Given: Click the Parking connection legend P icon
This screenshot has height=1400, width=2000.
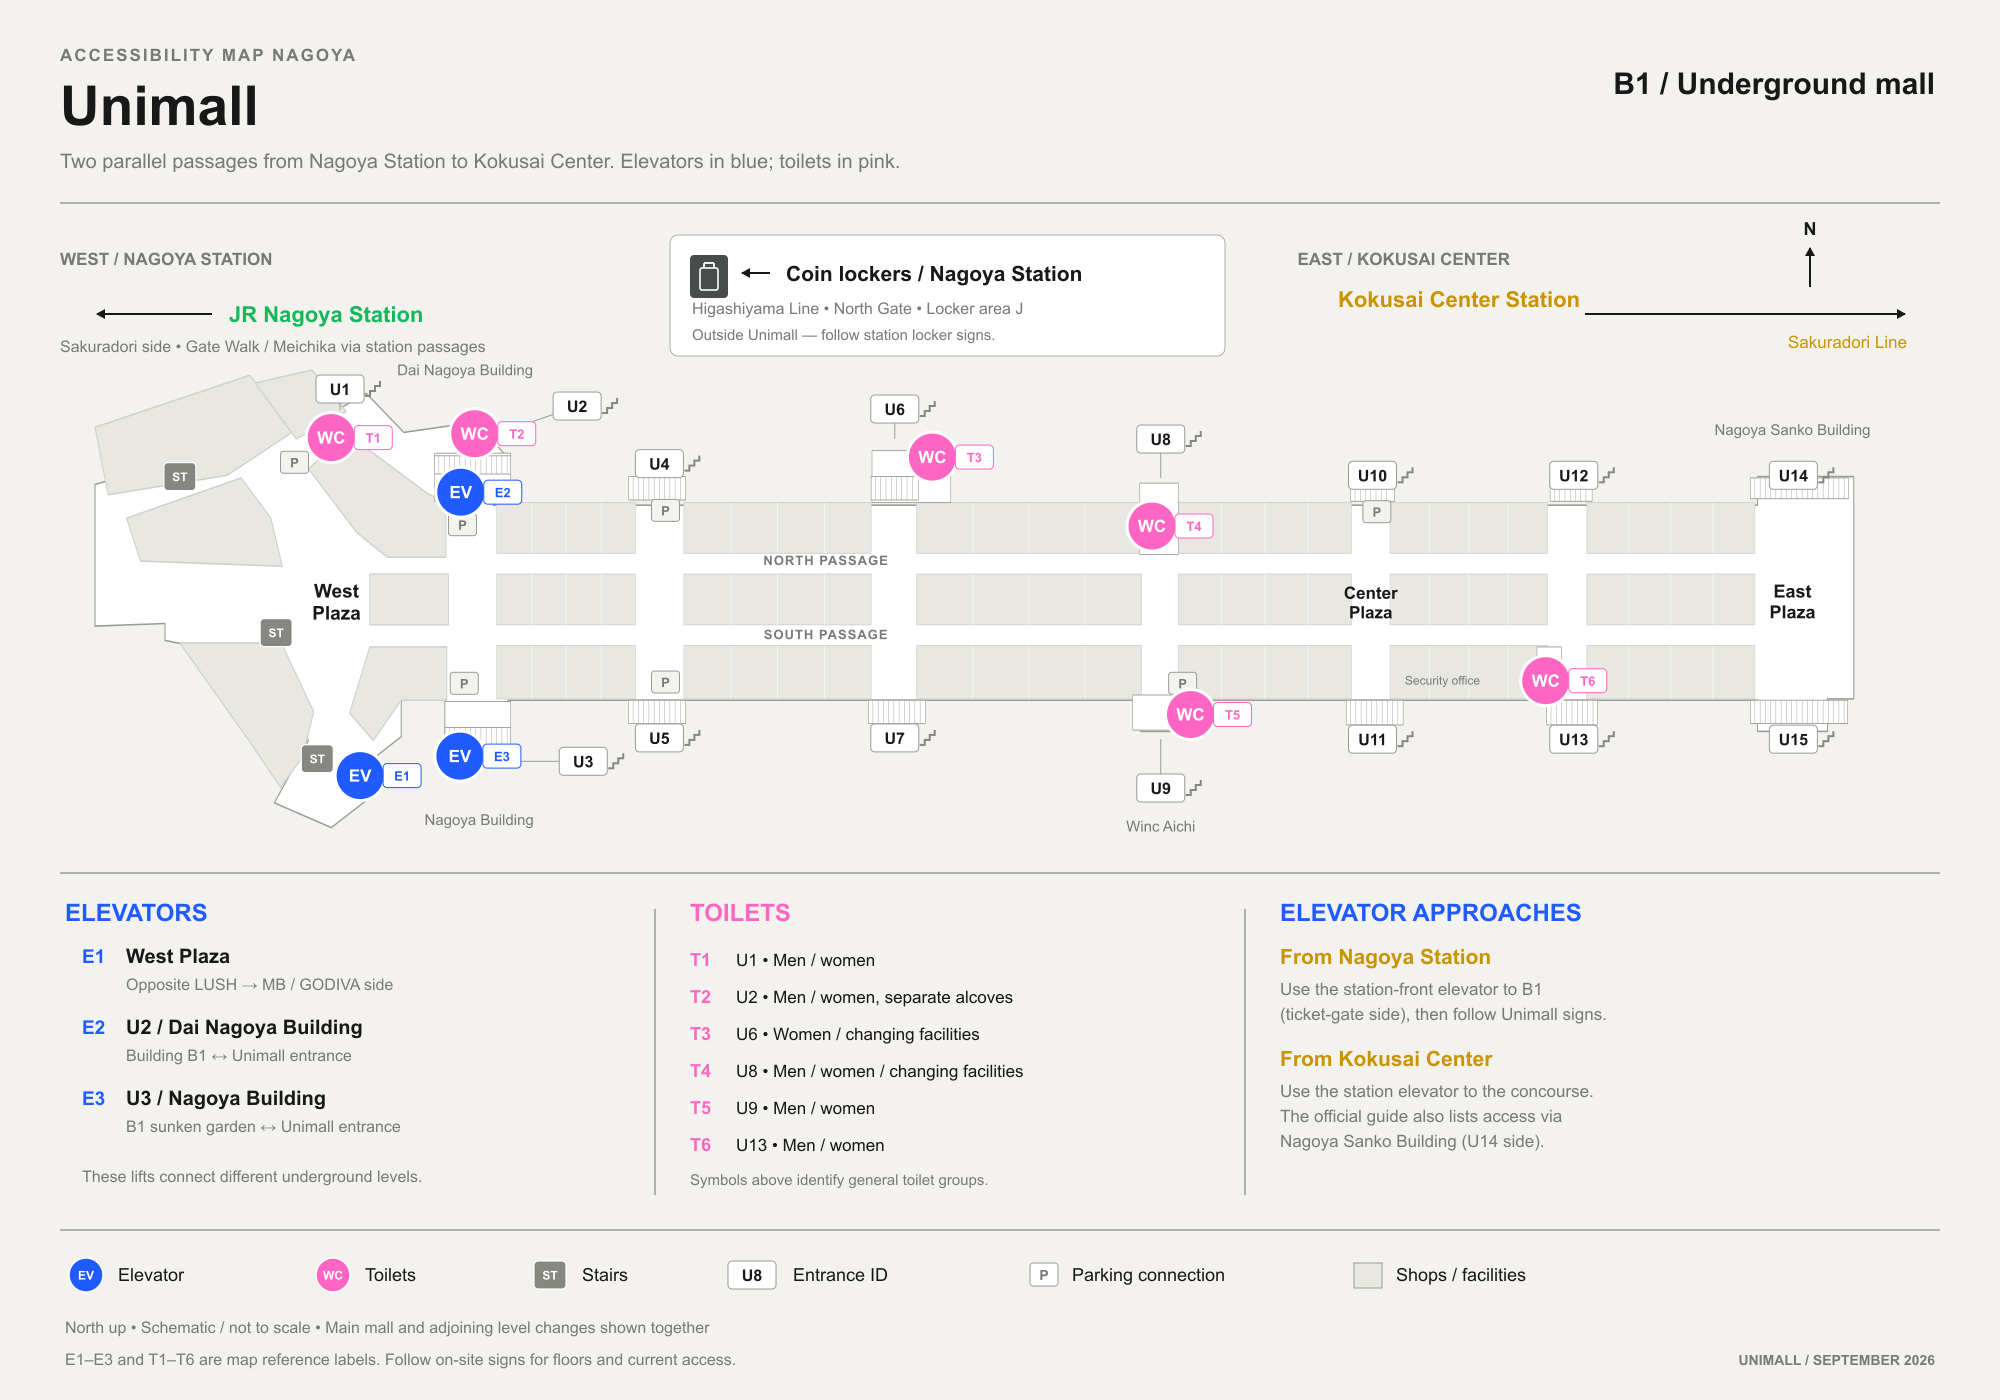Looking at the screenshot, I should click(1043, 1275).
